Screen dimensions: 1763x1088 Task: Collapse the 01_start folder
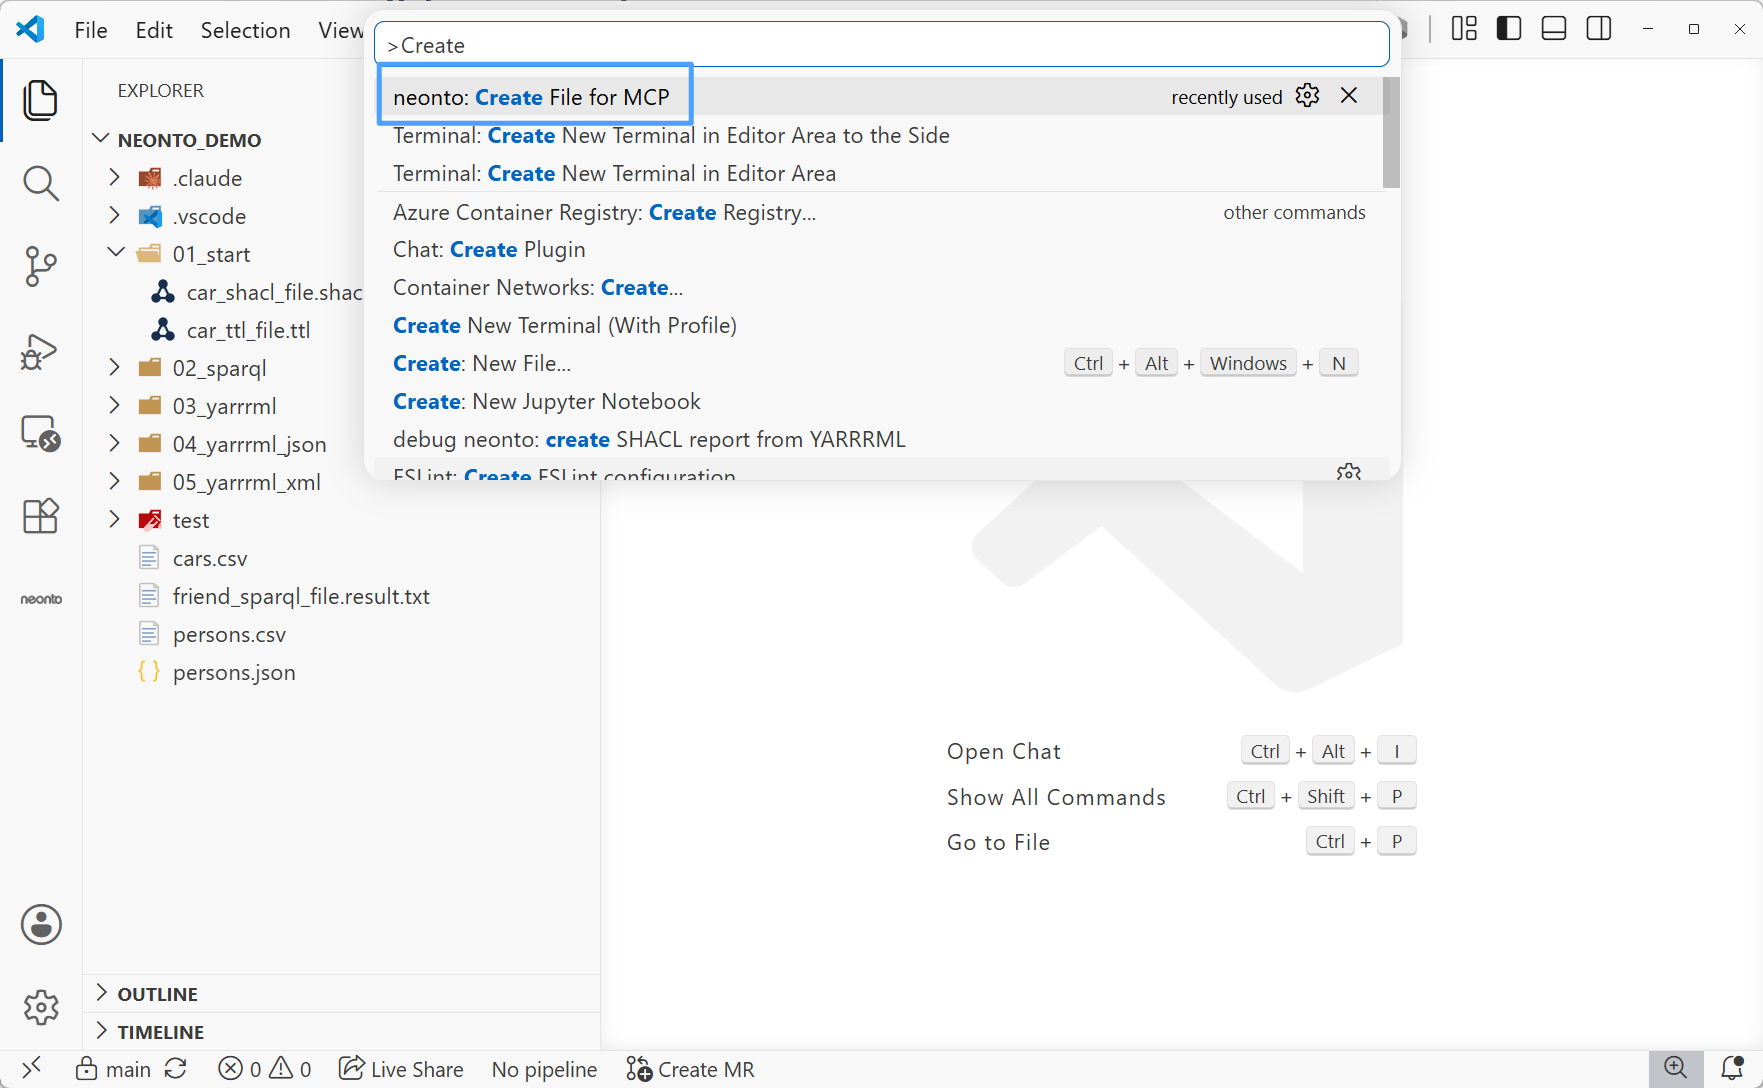[x=116, y=253]
